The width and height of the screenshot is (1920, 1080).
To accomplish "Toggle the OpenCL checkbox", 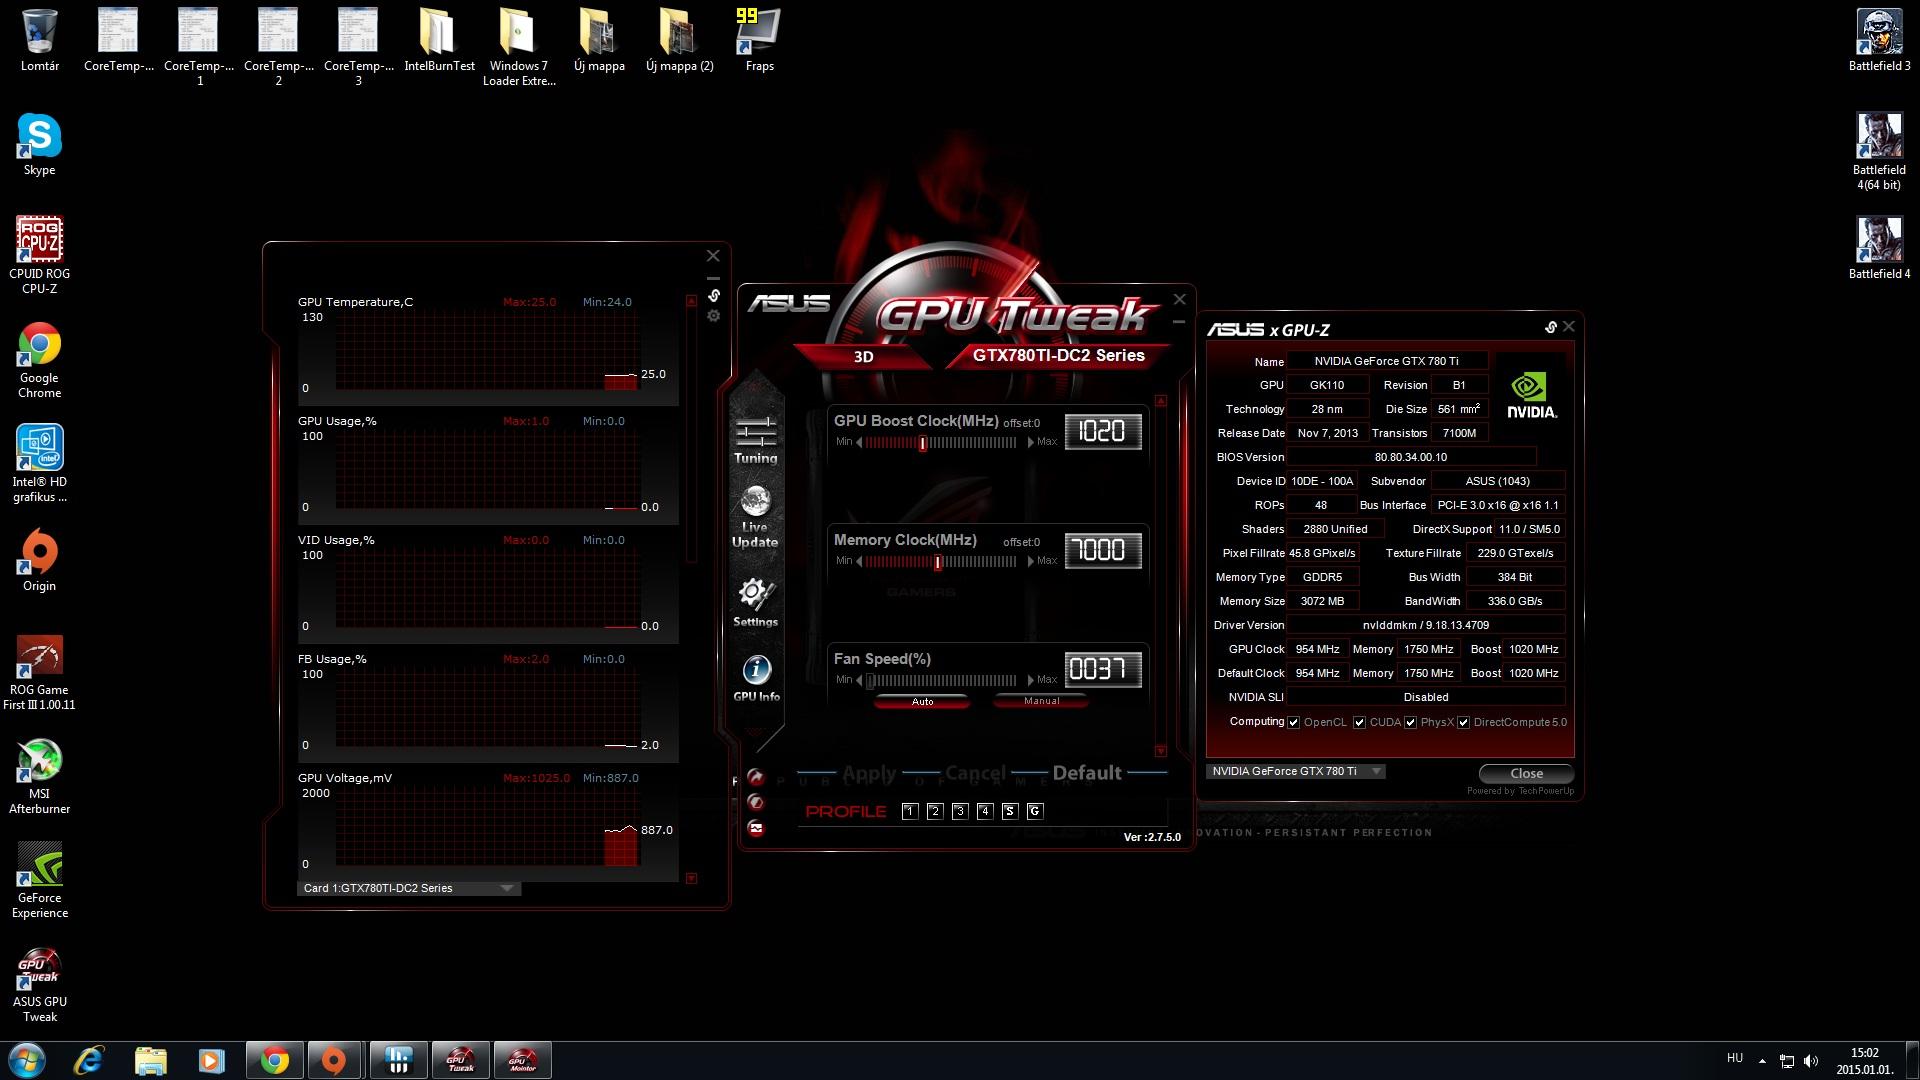I will (x=1294, y=722).
